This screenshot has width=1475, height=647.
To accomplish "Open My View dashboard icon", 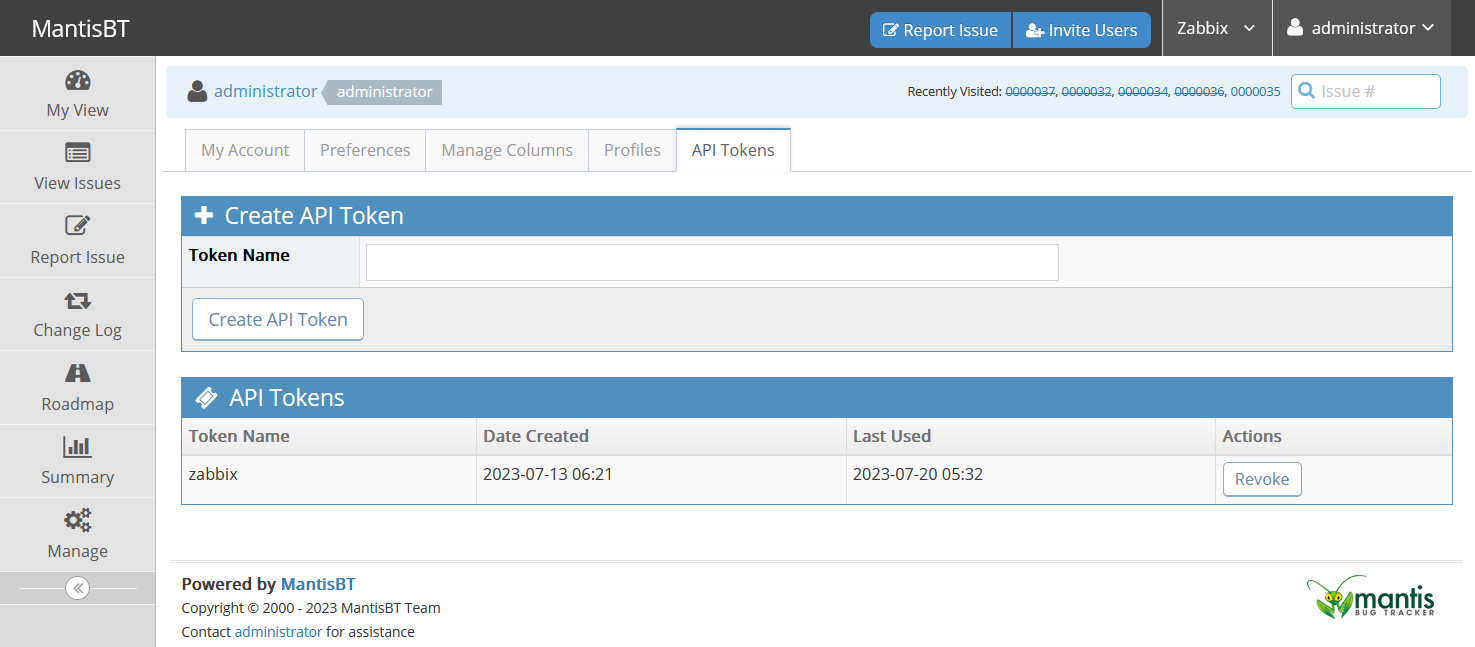I will 77,81.
